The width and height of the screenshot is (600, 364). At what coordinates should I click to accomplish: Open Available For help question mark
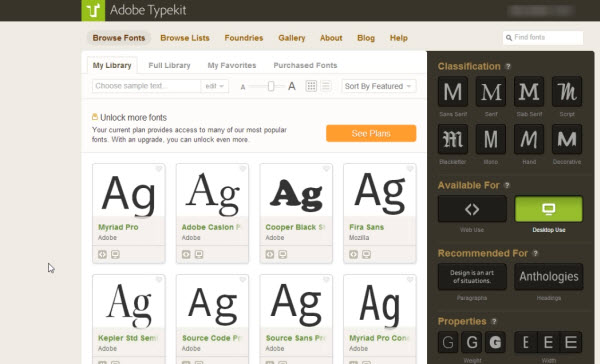click(507, 186)
